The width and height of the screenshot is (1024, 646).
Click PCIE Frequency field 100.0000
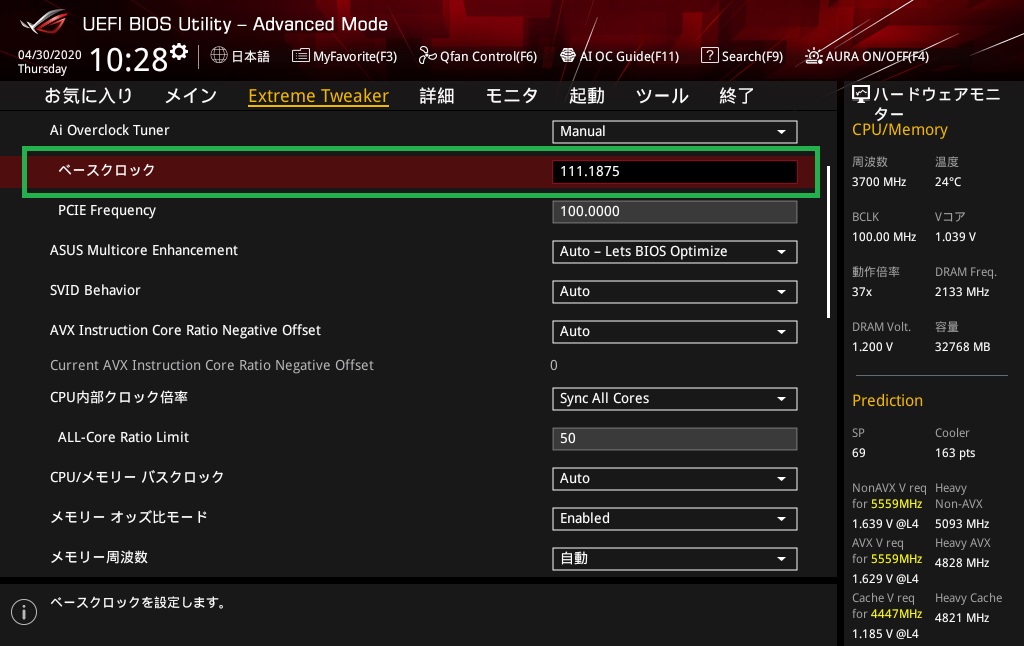[x=675, y=212]
